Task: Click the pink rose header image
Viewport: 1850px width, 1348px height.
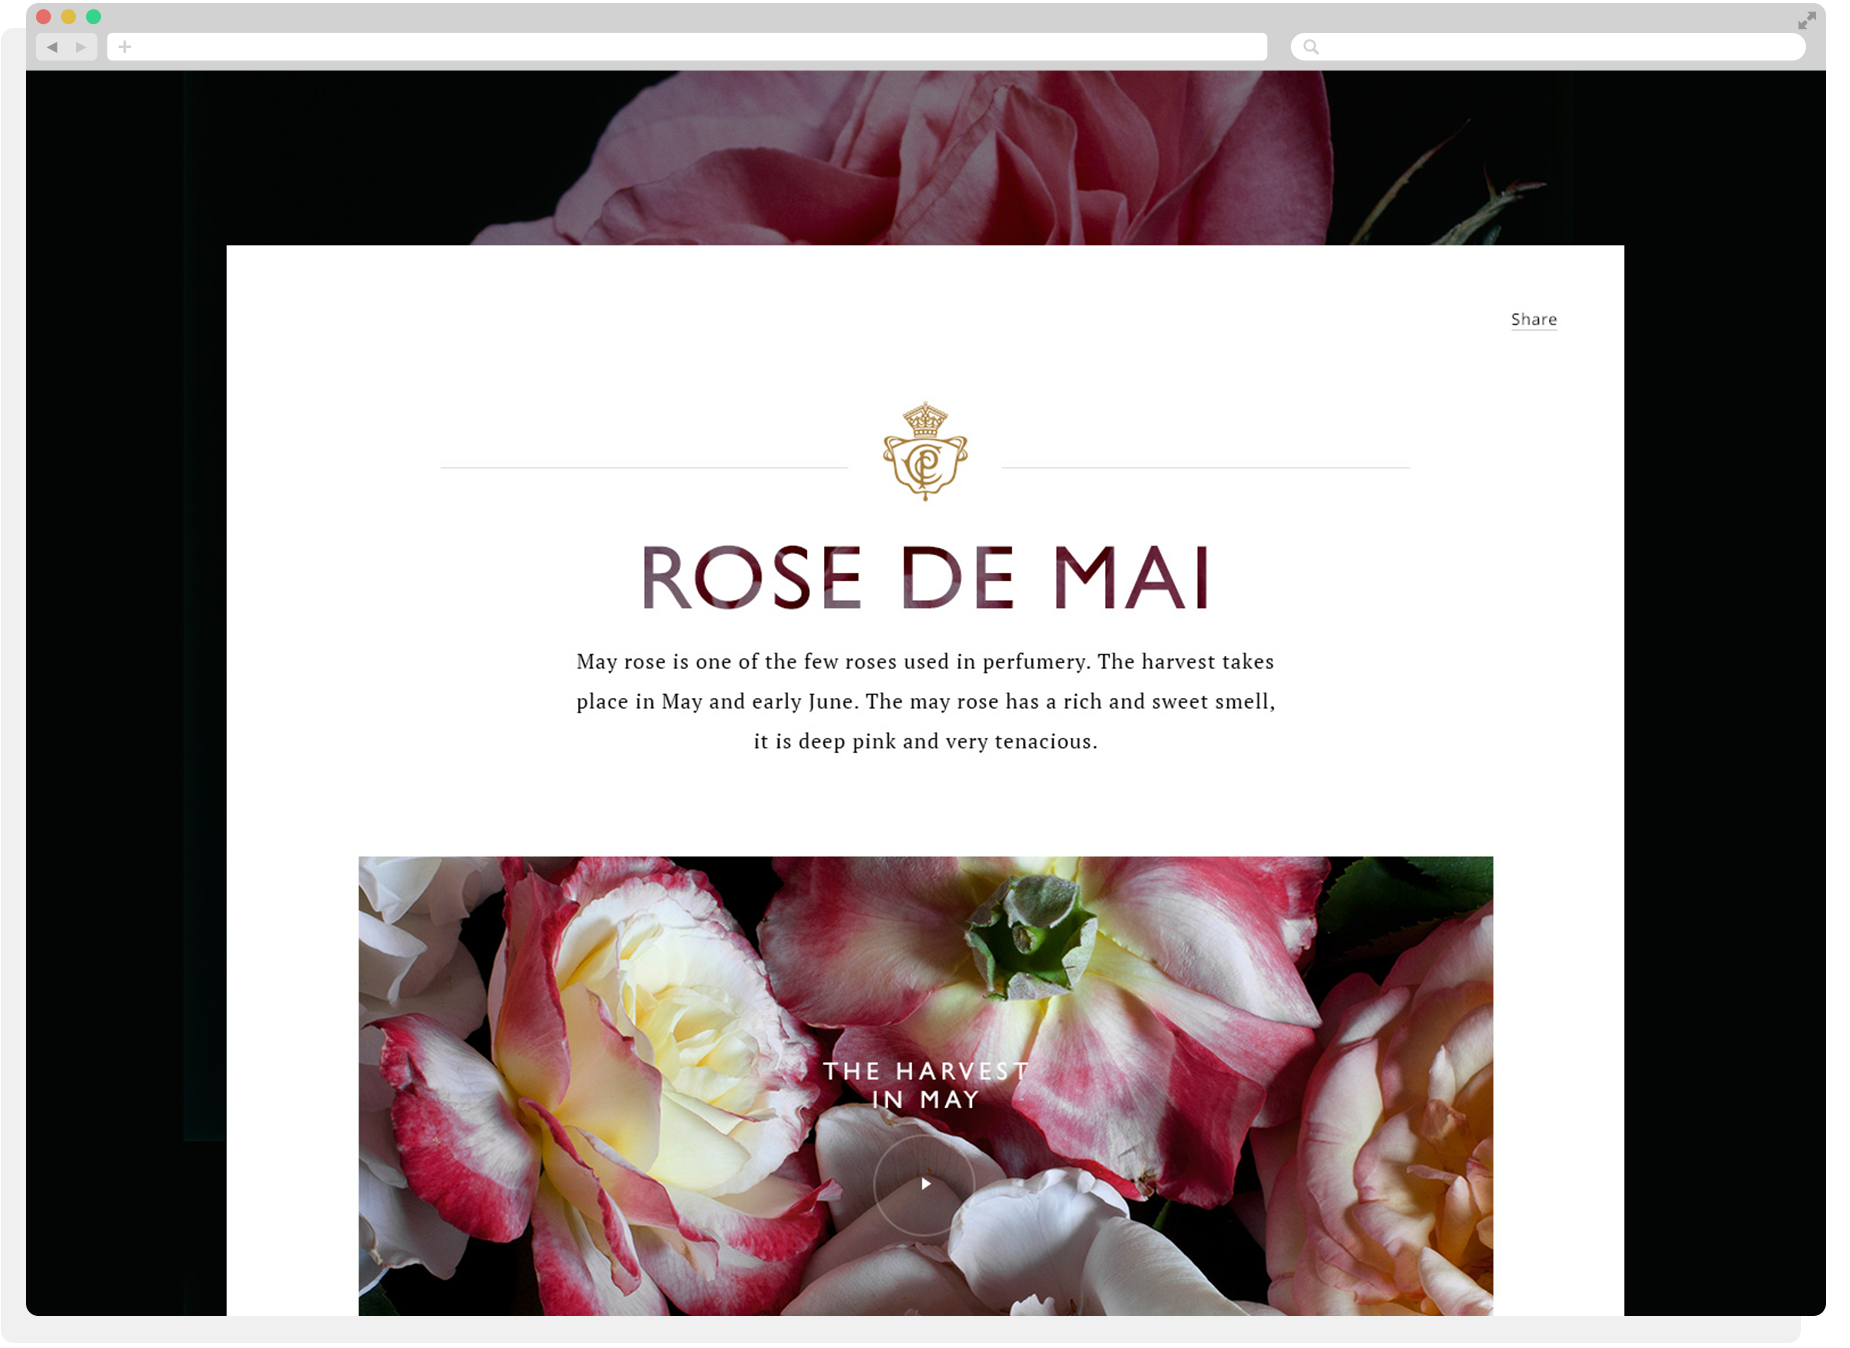Action: 925,157
